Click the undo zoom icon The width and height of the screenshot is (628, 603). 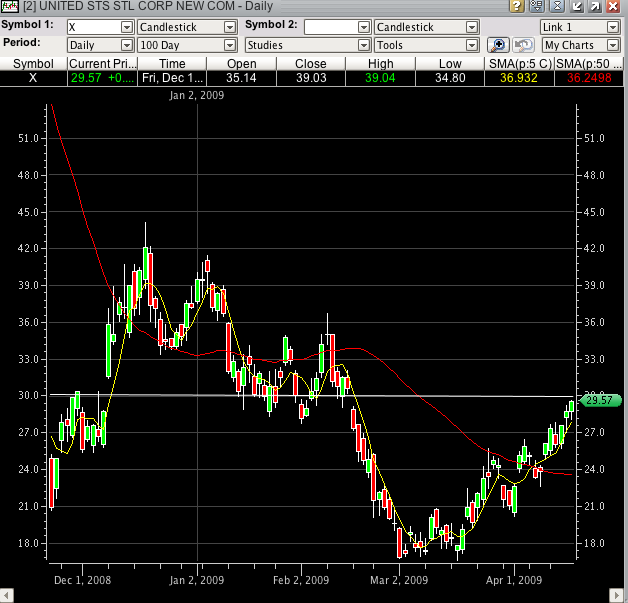pos(522,45)
